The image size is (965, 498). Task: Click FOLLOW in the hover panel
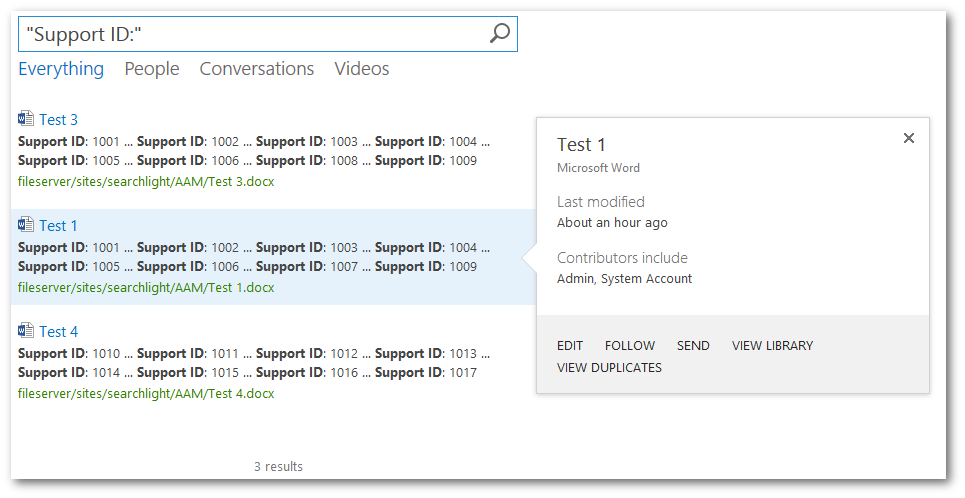click(630, 346)
